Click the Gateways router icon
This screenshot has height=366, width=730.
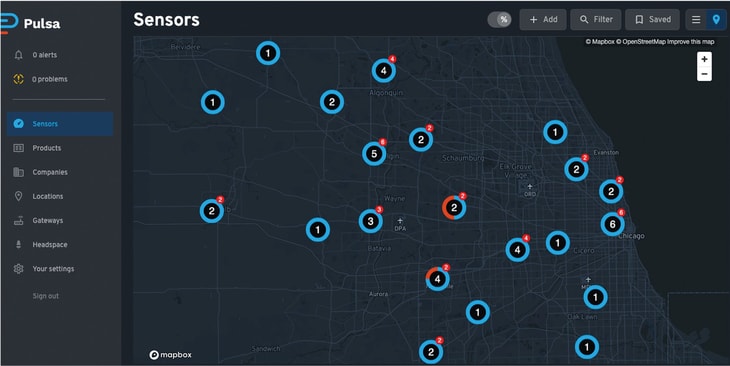(x=19, y=221)
